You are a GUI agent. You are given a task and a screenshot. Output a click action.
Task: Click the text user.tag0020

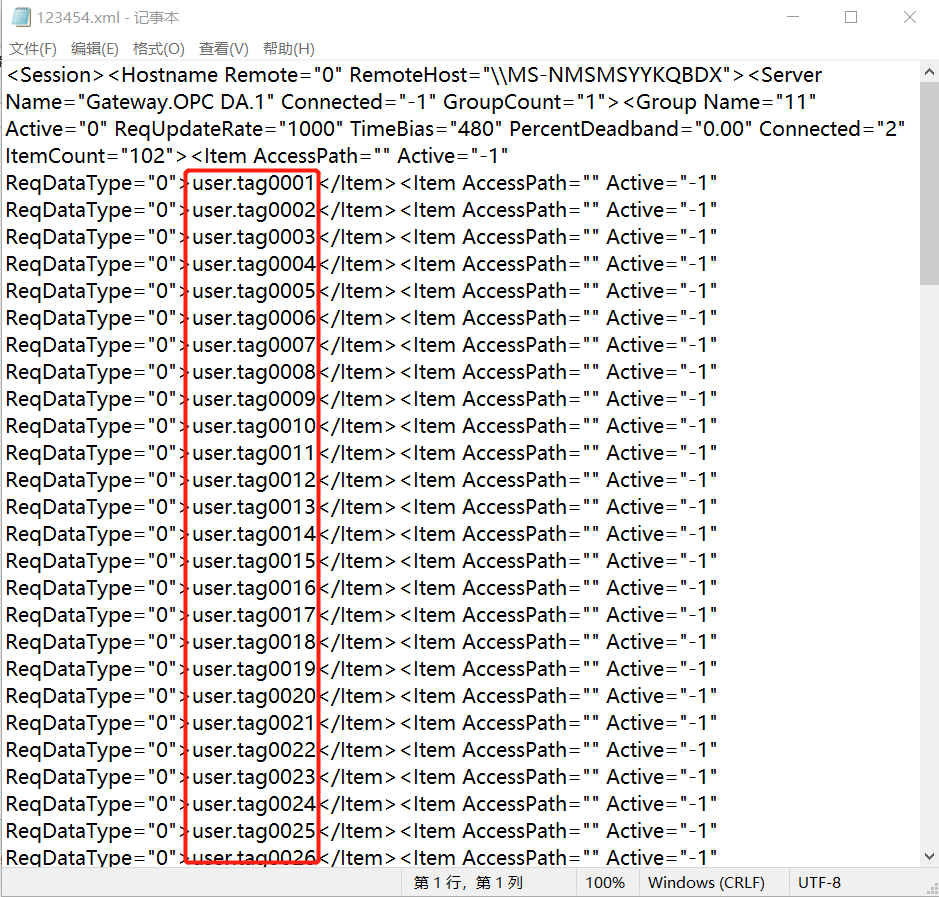click(253, 696)
